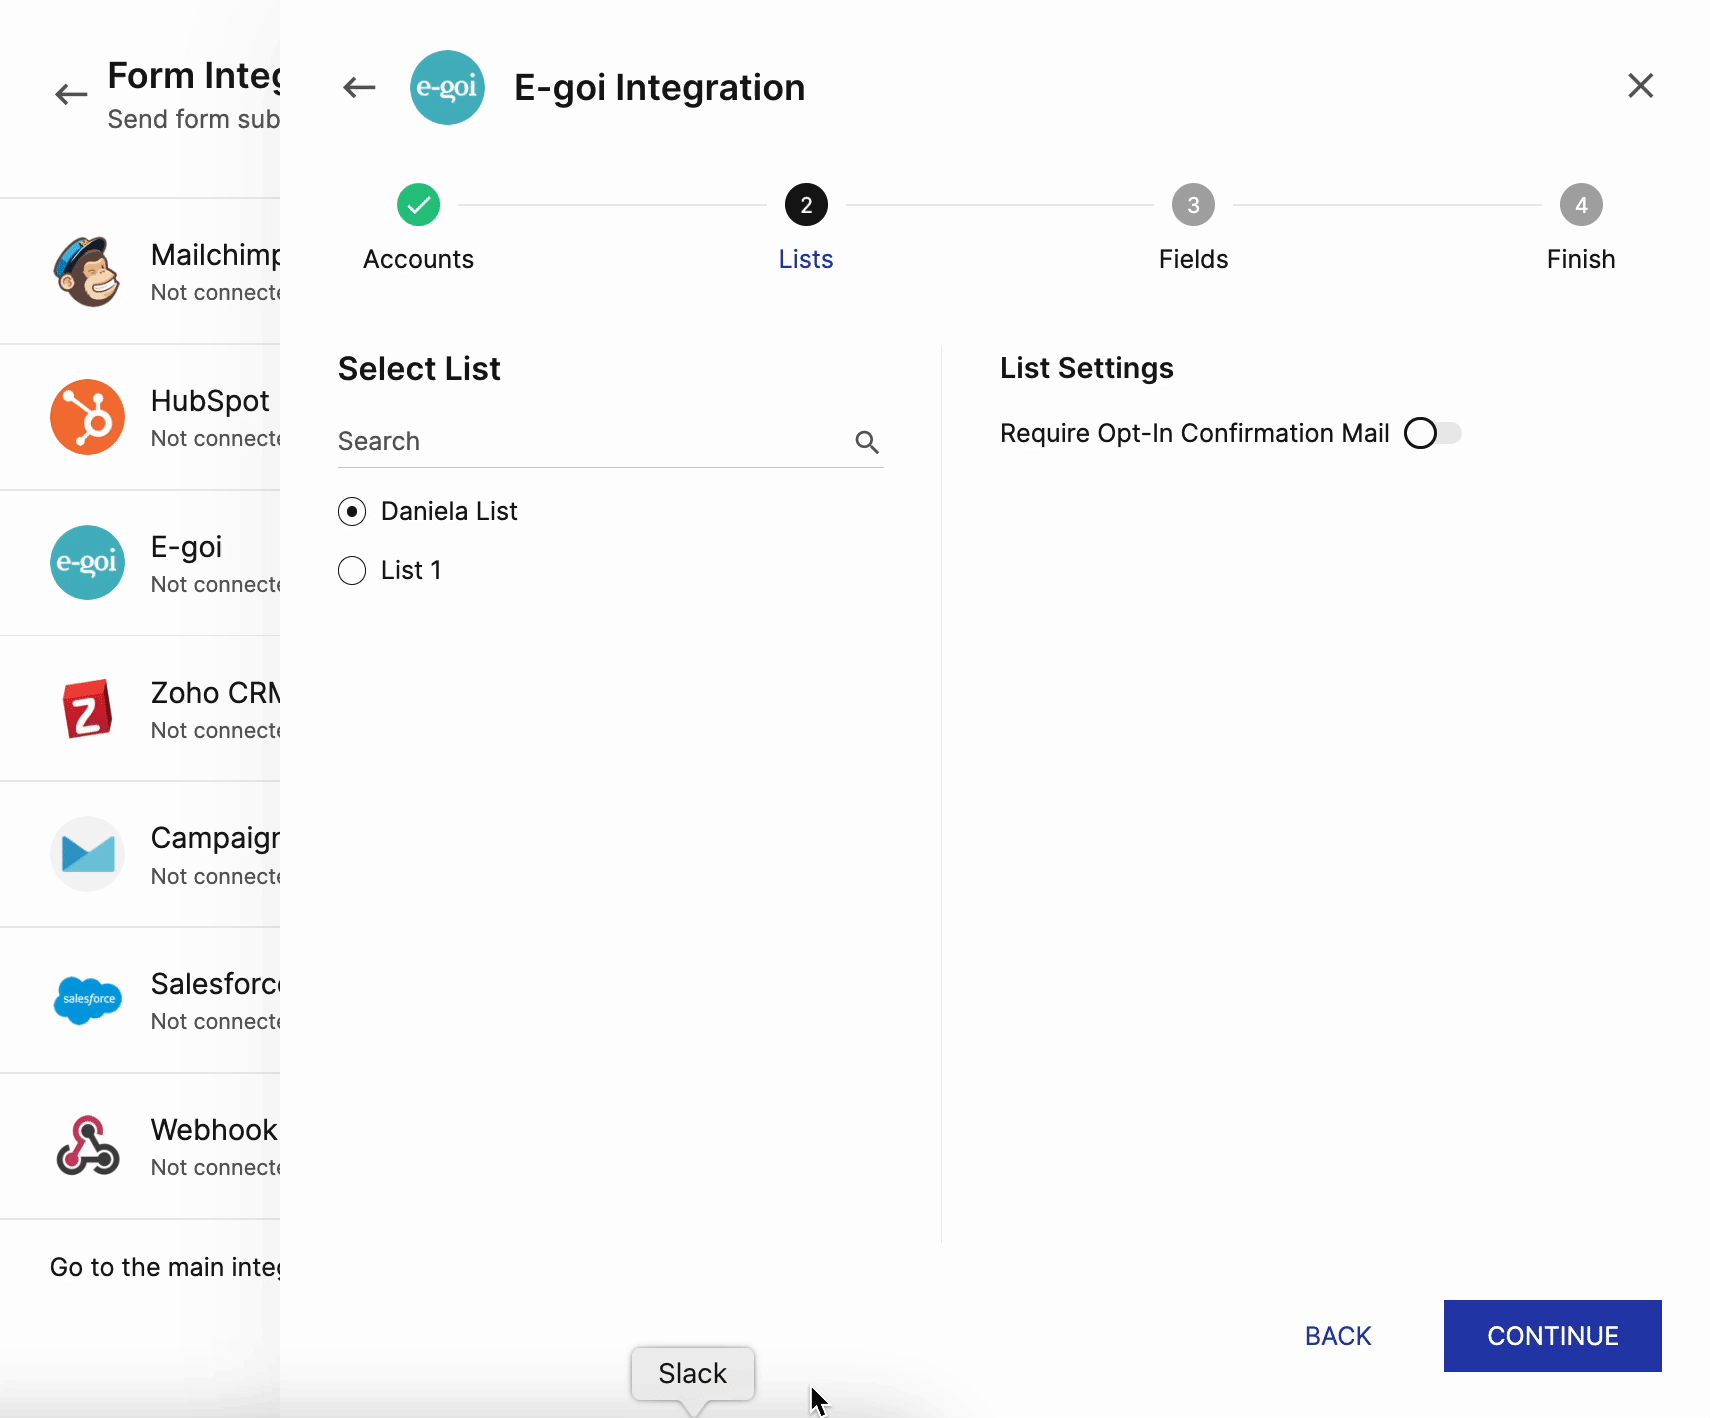Screen dimensions: 1710x1418
Task: Open the HubSpot integration icon
Action: pos(87,417)
